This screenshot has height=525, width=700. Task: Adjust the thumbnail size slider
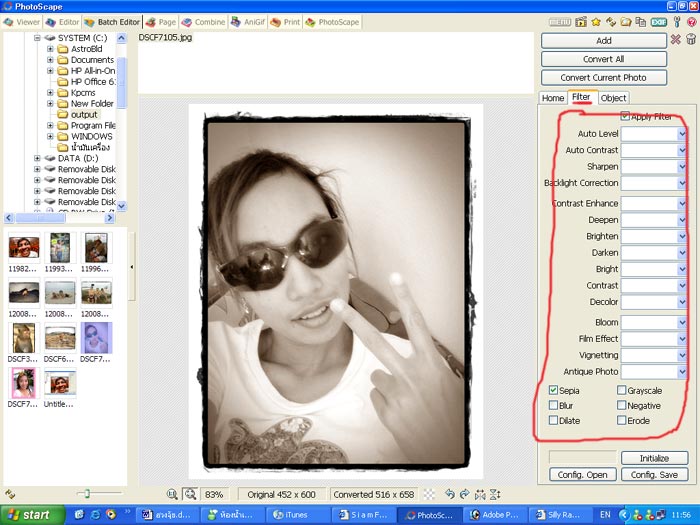point(88,493)
